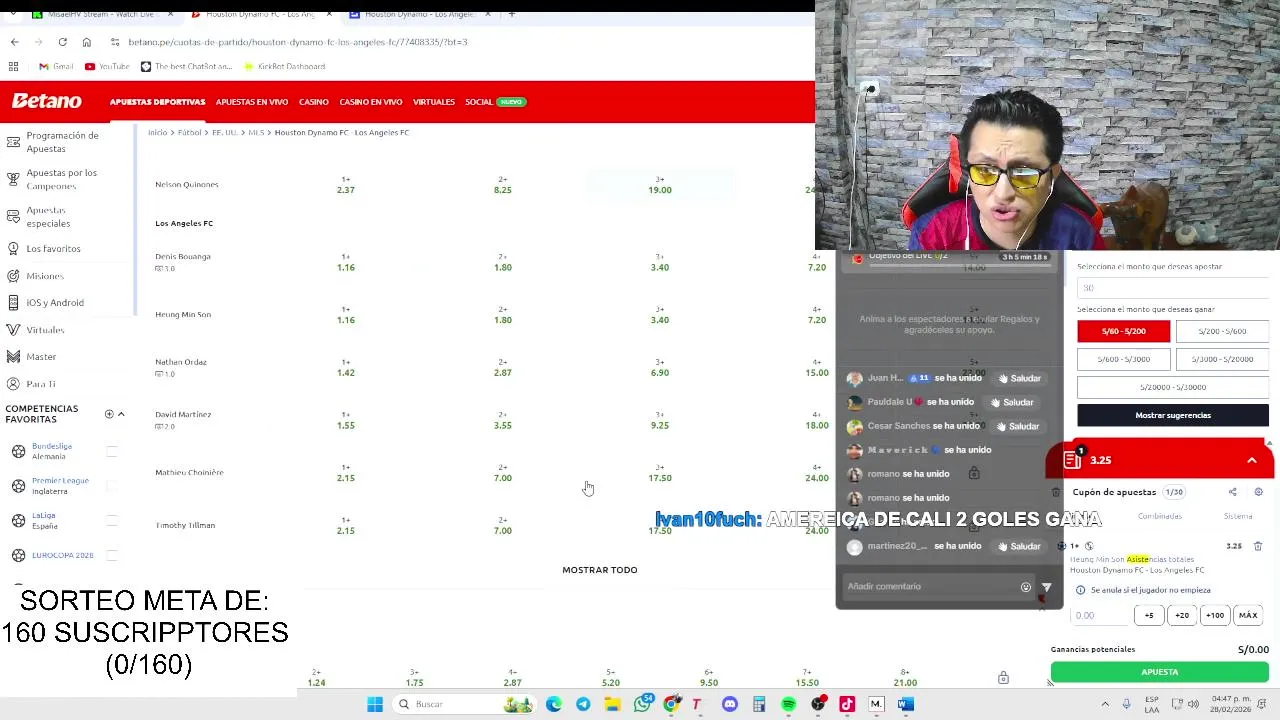Screen dimensions: 1280x720
Task: Click Saludar next to Juan H
Action: click(x=1020, y=378)
